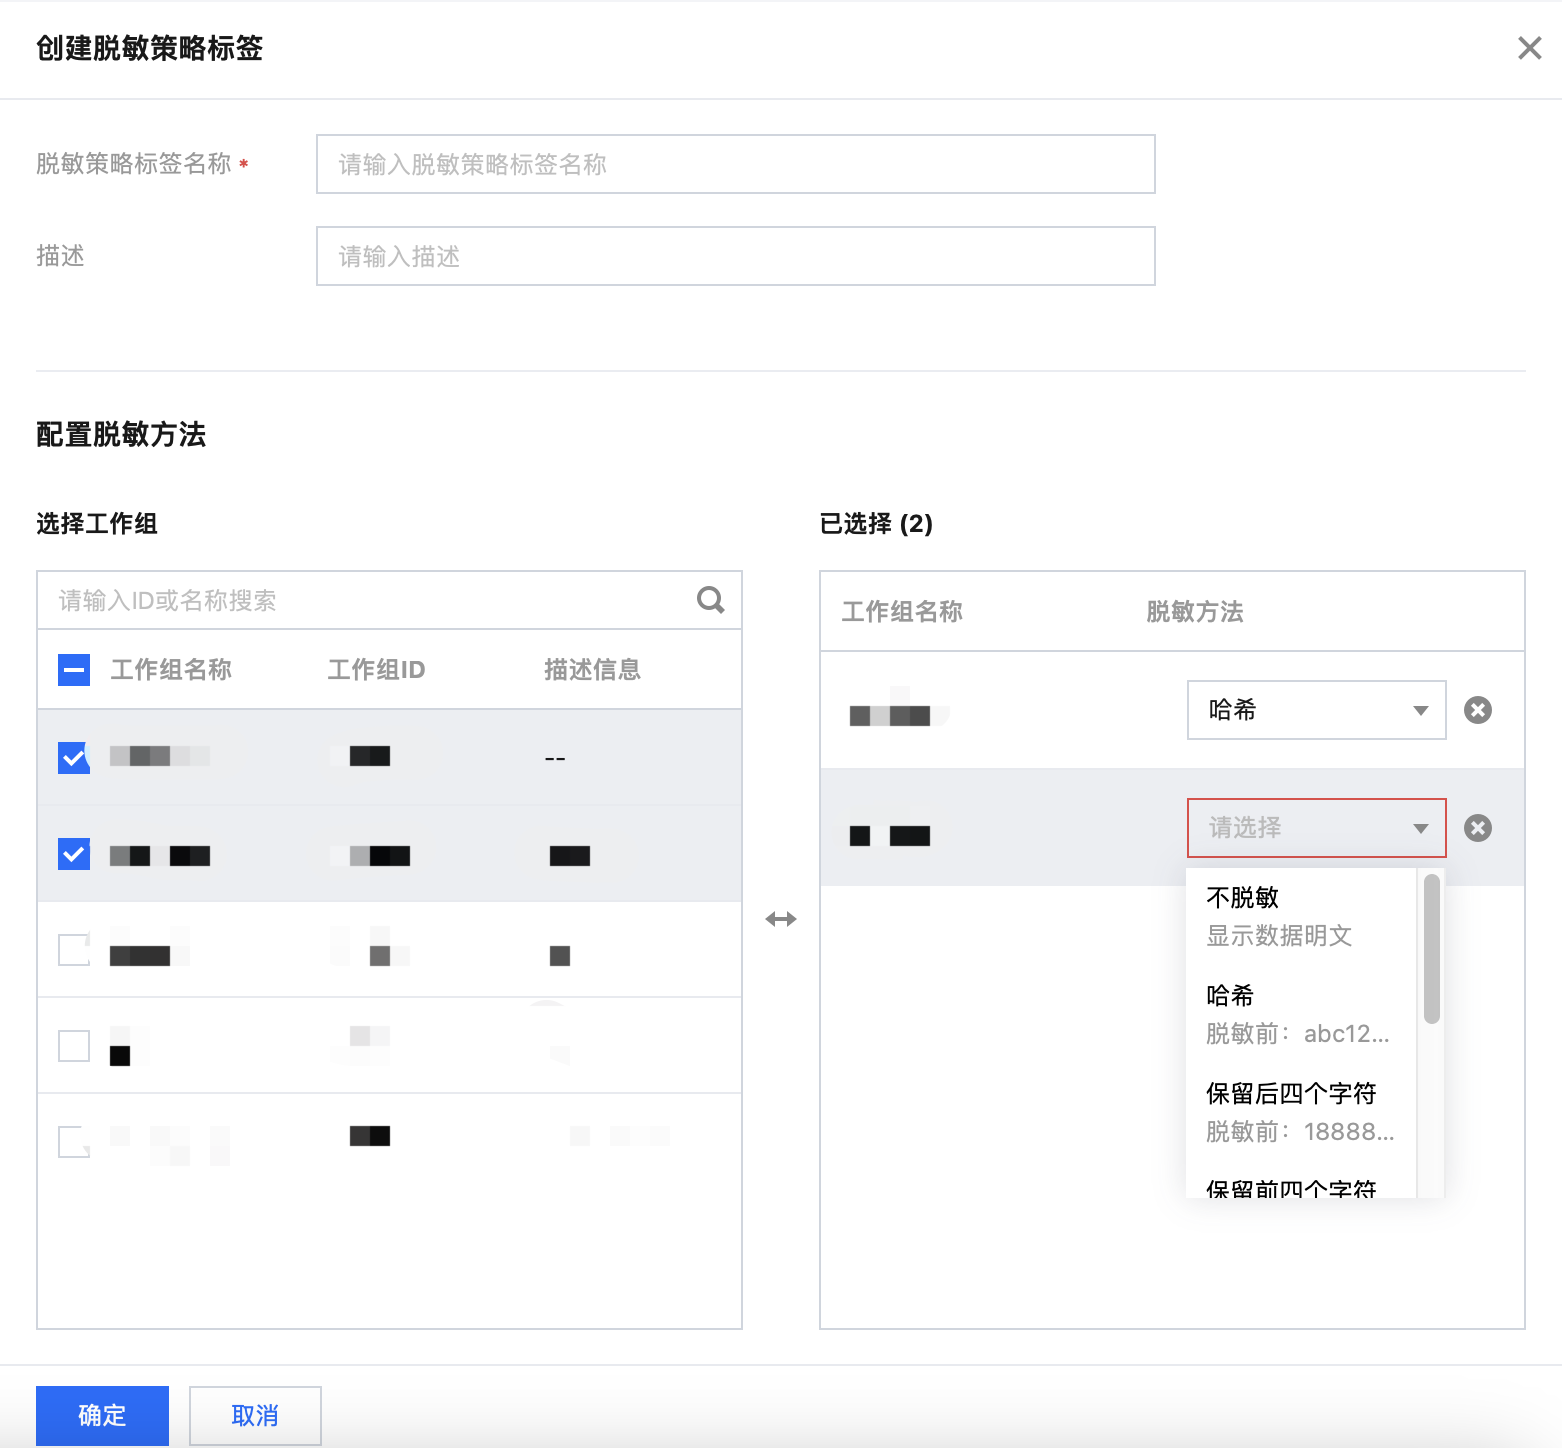The image size is (1562, 1448).
Task: Focus the 脱敏策略标签名称 input field
Action: pyautogui.click(x=735, y=164)
